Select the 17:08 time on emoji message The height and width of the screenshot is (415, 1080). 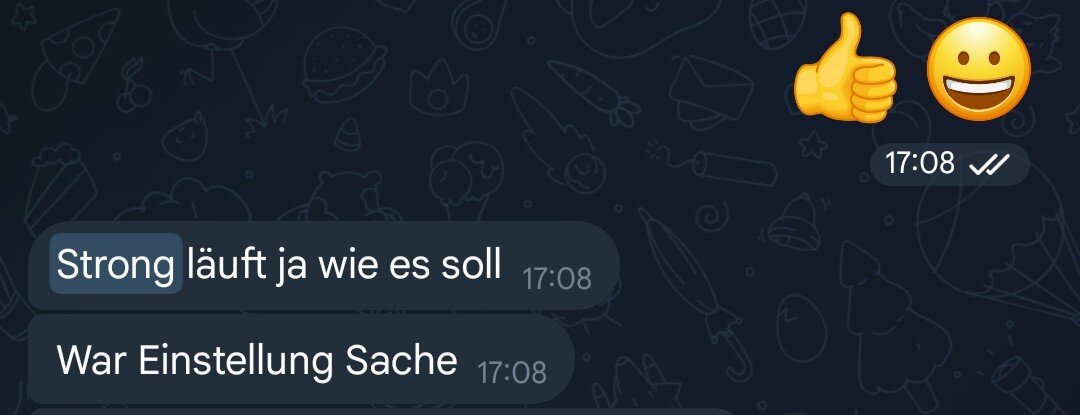[920, 164]
